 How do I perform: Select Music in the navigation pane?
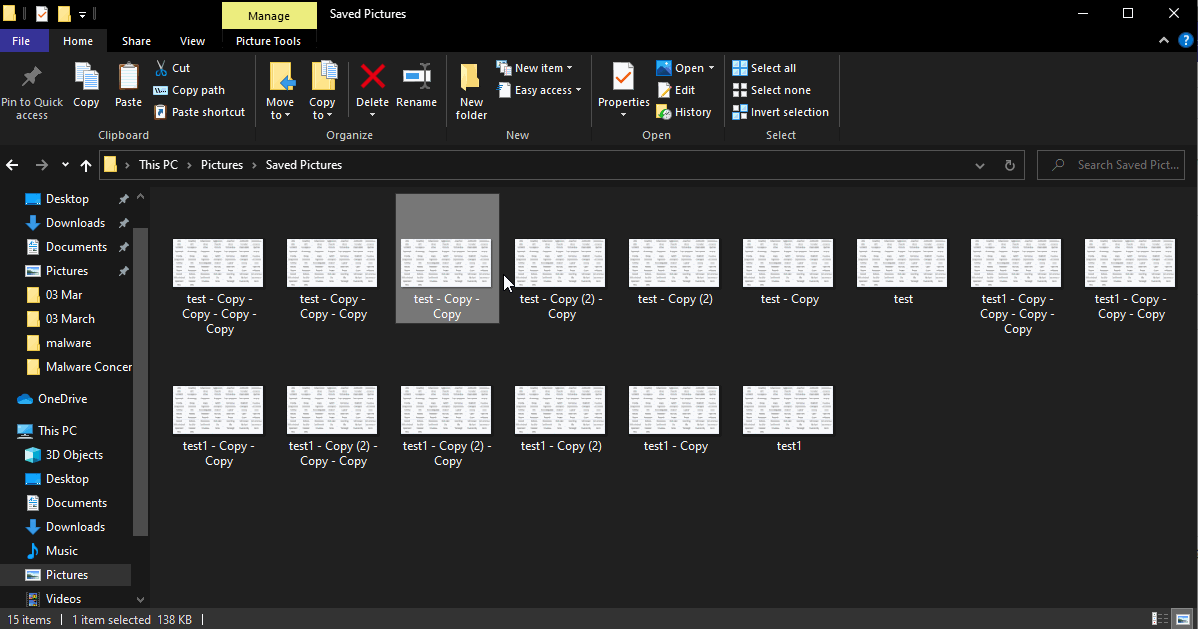point(61,551)
